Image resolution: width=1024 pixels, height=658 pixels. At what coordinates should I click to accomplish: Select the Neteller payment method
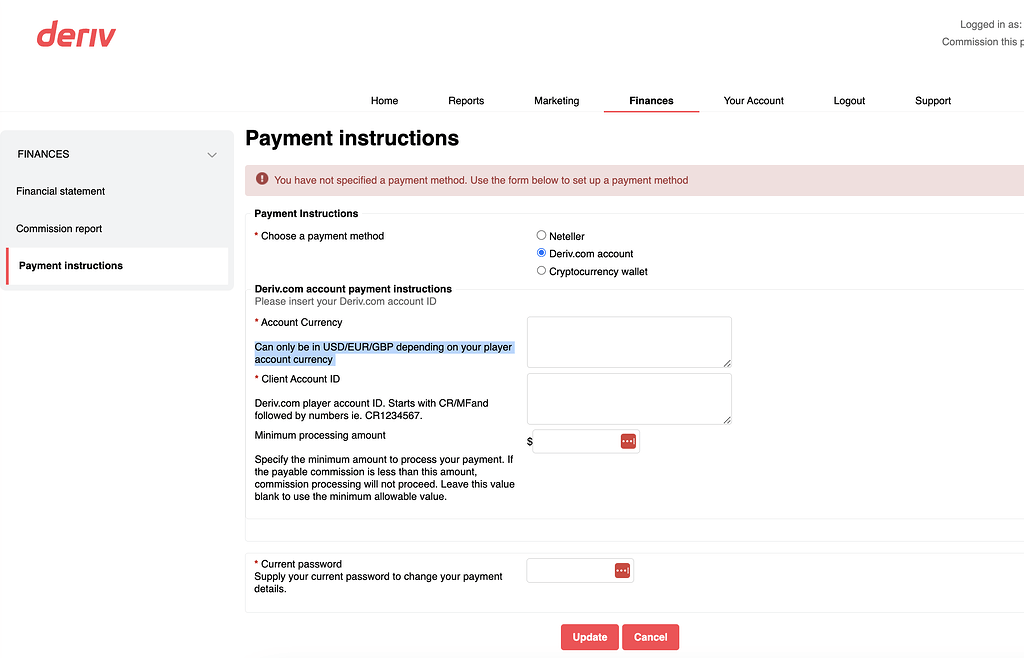[541, 236]
